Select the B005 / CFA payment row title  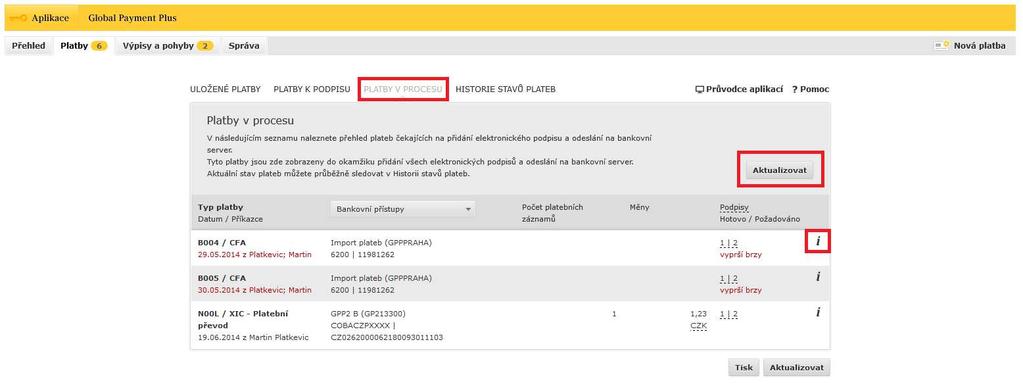click(222, 278)
